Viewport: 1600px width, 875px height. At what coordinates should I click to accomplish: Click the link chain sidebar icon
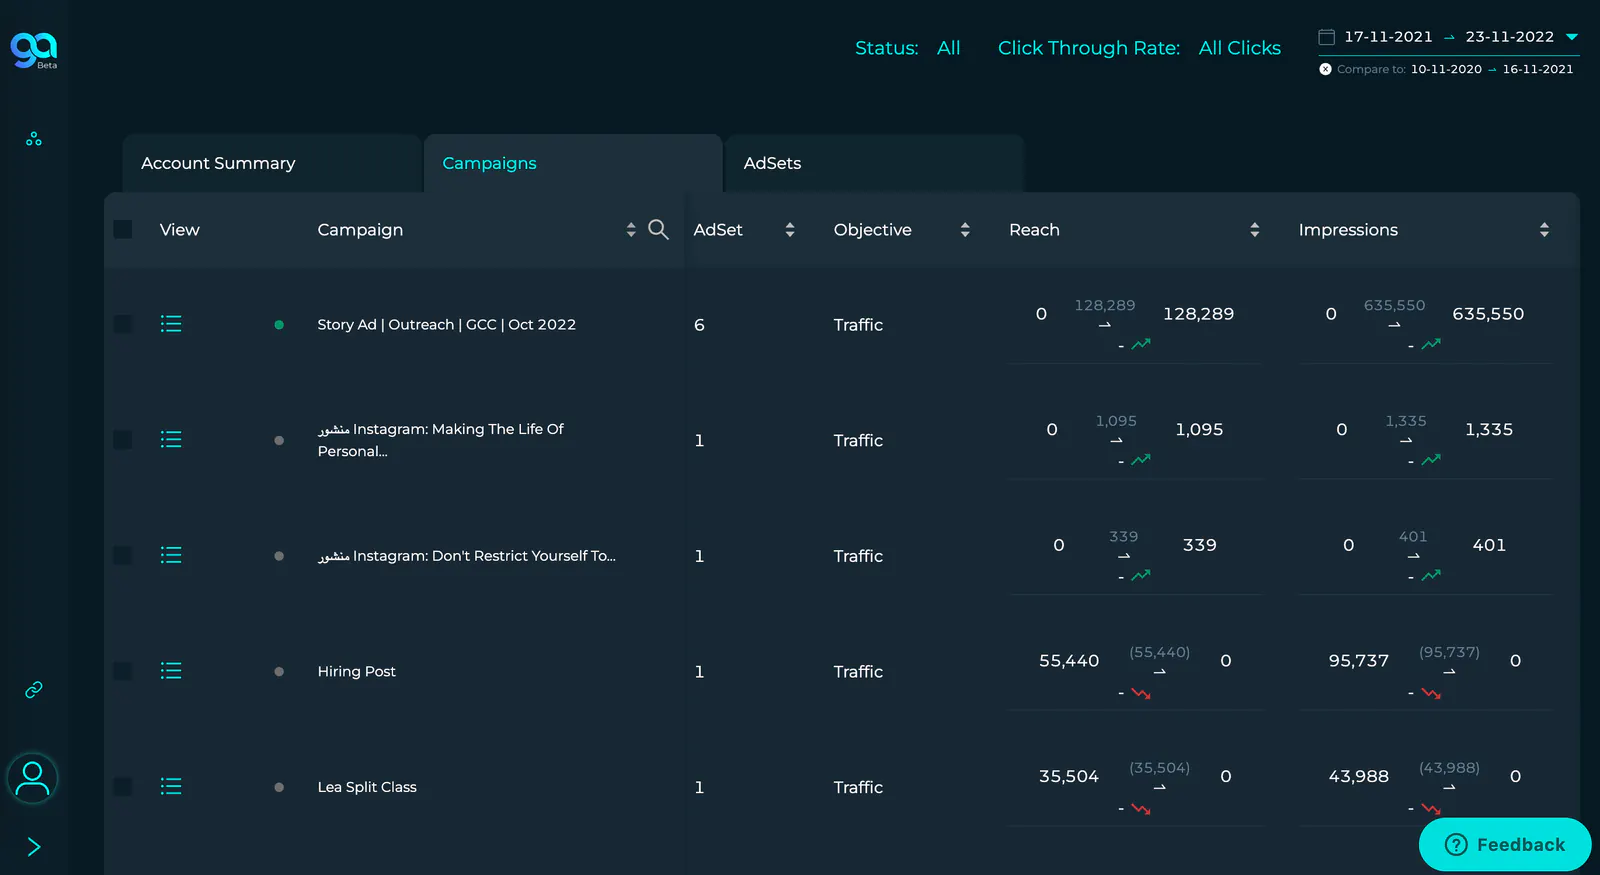click(34, 690)
